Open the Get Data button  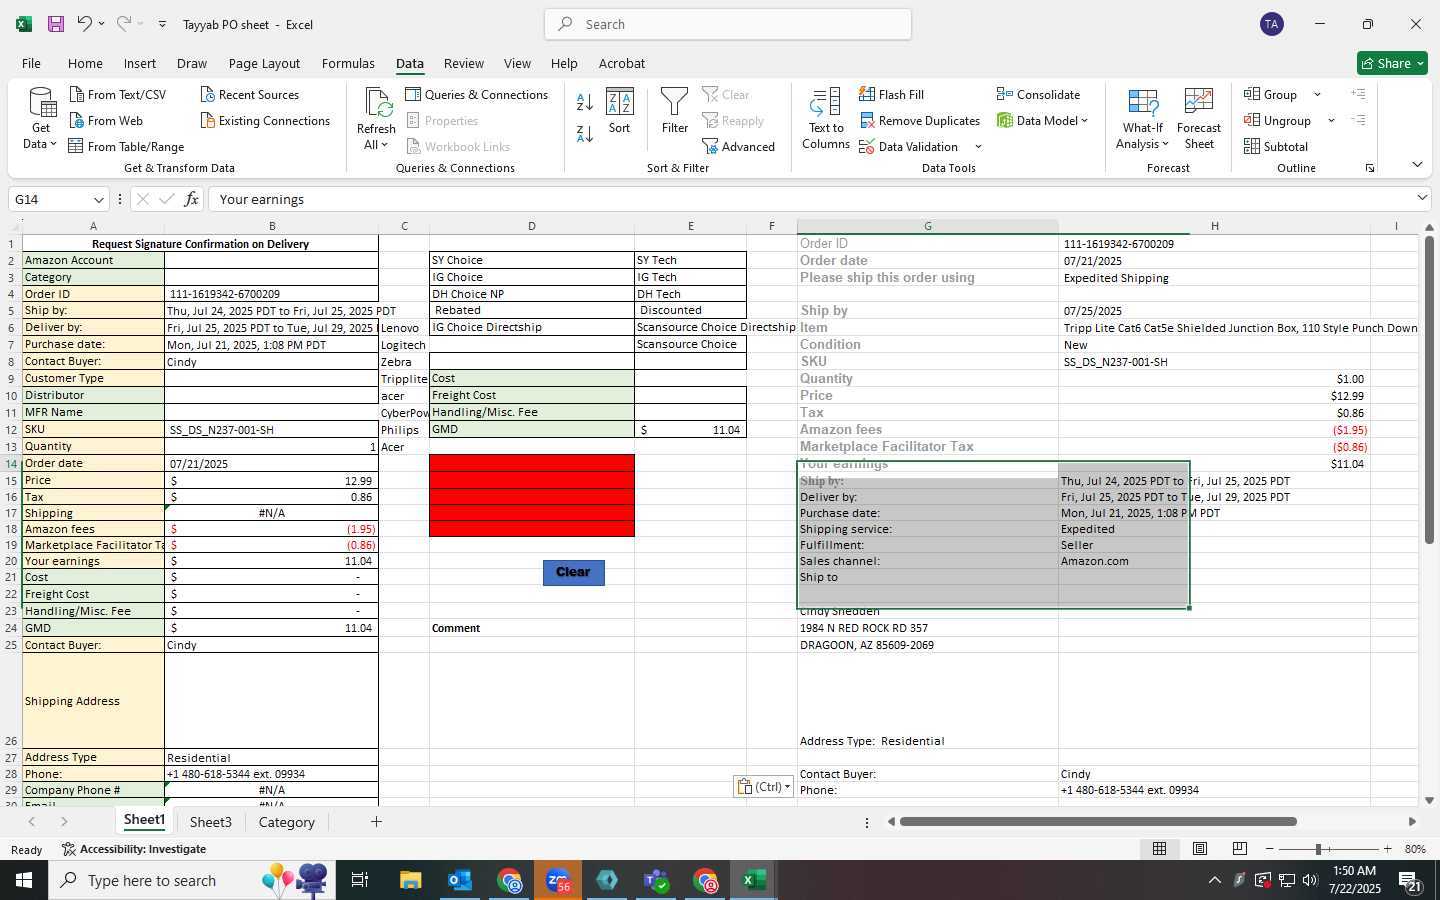coord(41,118)
